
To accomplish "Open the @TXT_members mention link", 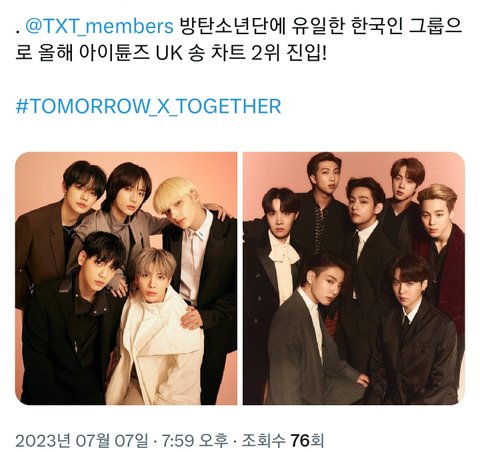I will coord(99,26).
